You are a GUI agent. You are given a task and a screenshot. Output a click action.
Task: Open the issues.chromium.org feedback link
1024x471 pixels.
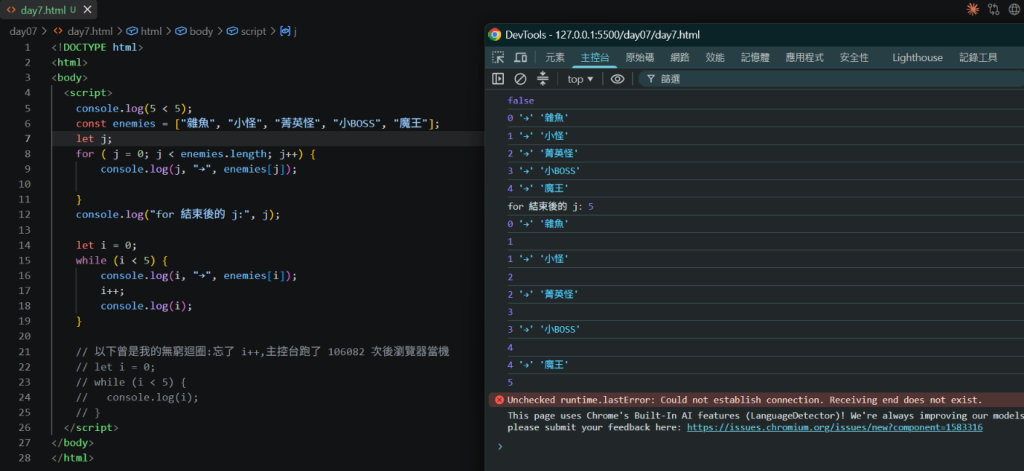pos(835,427)
